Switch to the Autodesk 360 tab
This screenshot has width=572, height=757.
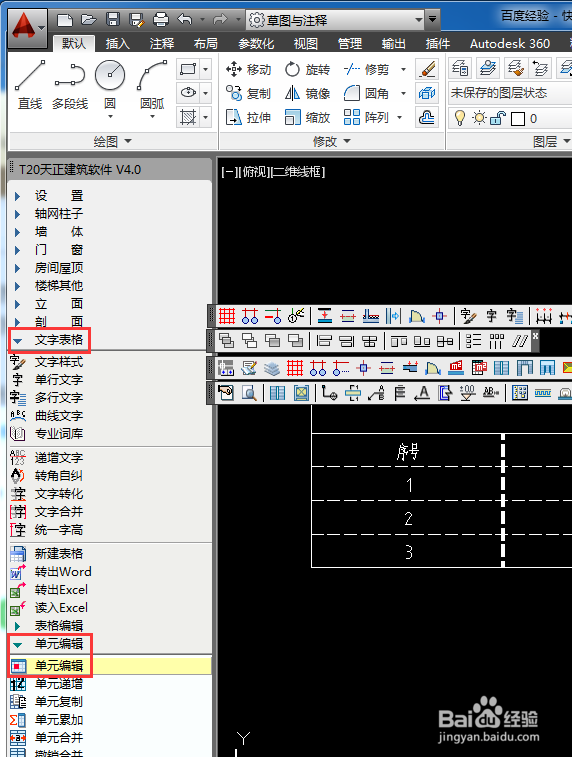[x=510, y=44]
